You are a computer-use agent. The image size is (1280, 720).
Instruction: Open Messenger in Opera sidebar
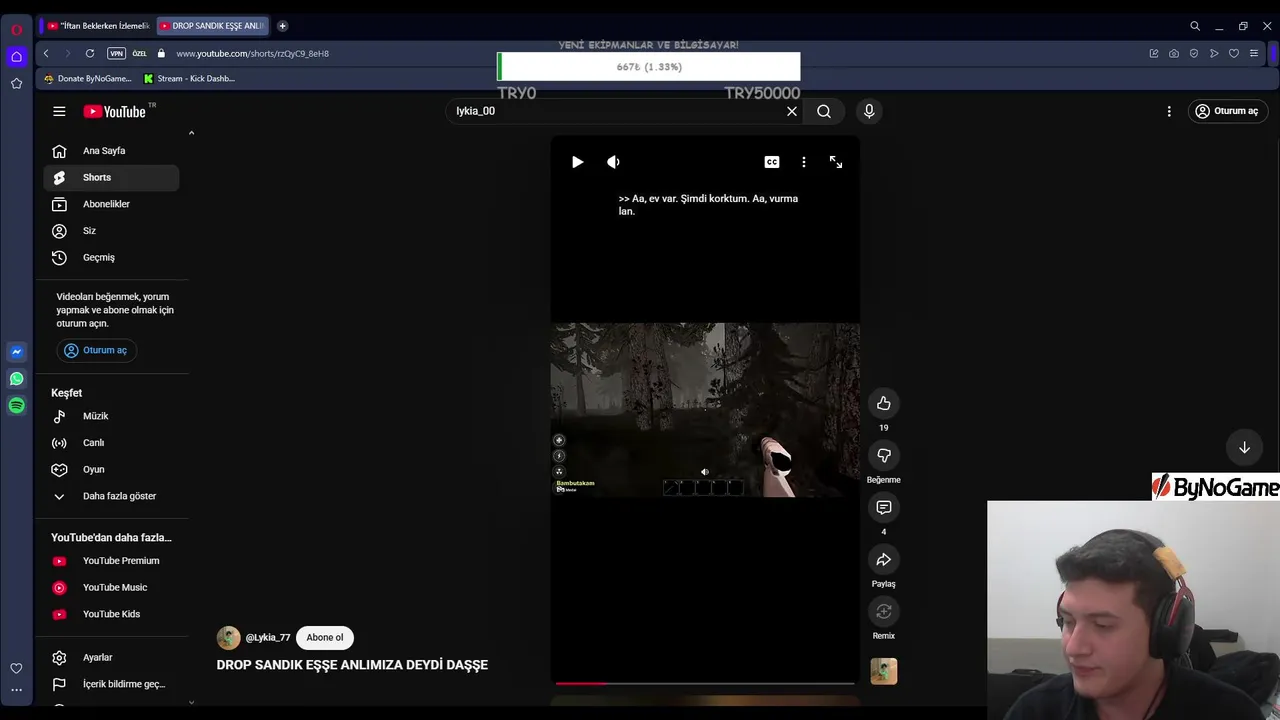click(x=16, y=352)
